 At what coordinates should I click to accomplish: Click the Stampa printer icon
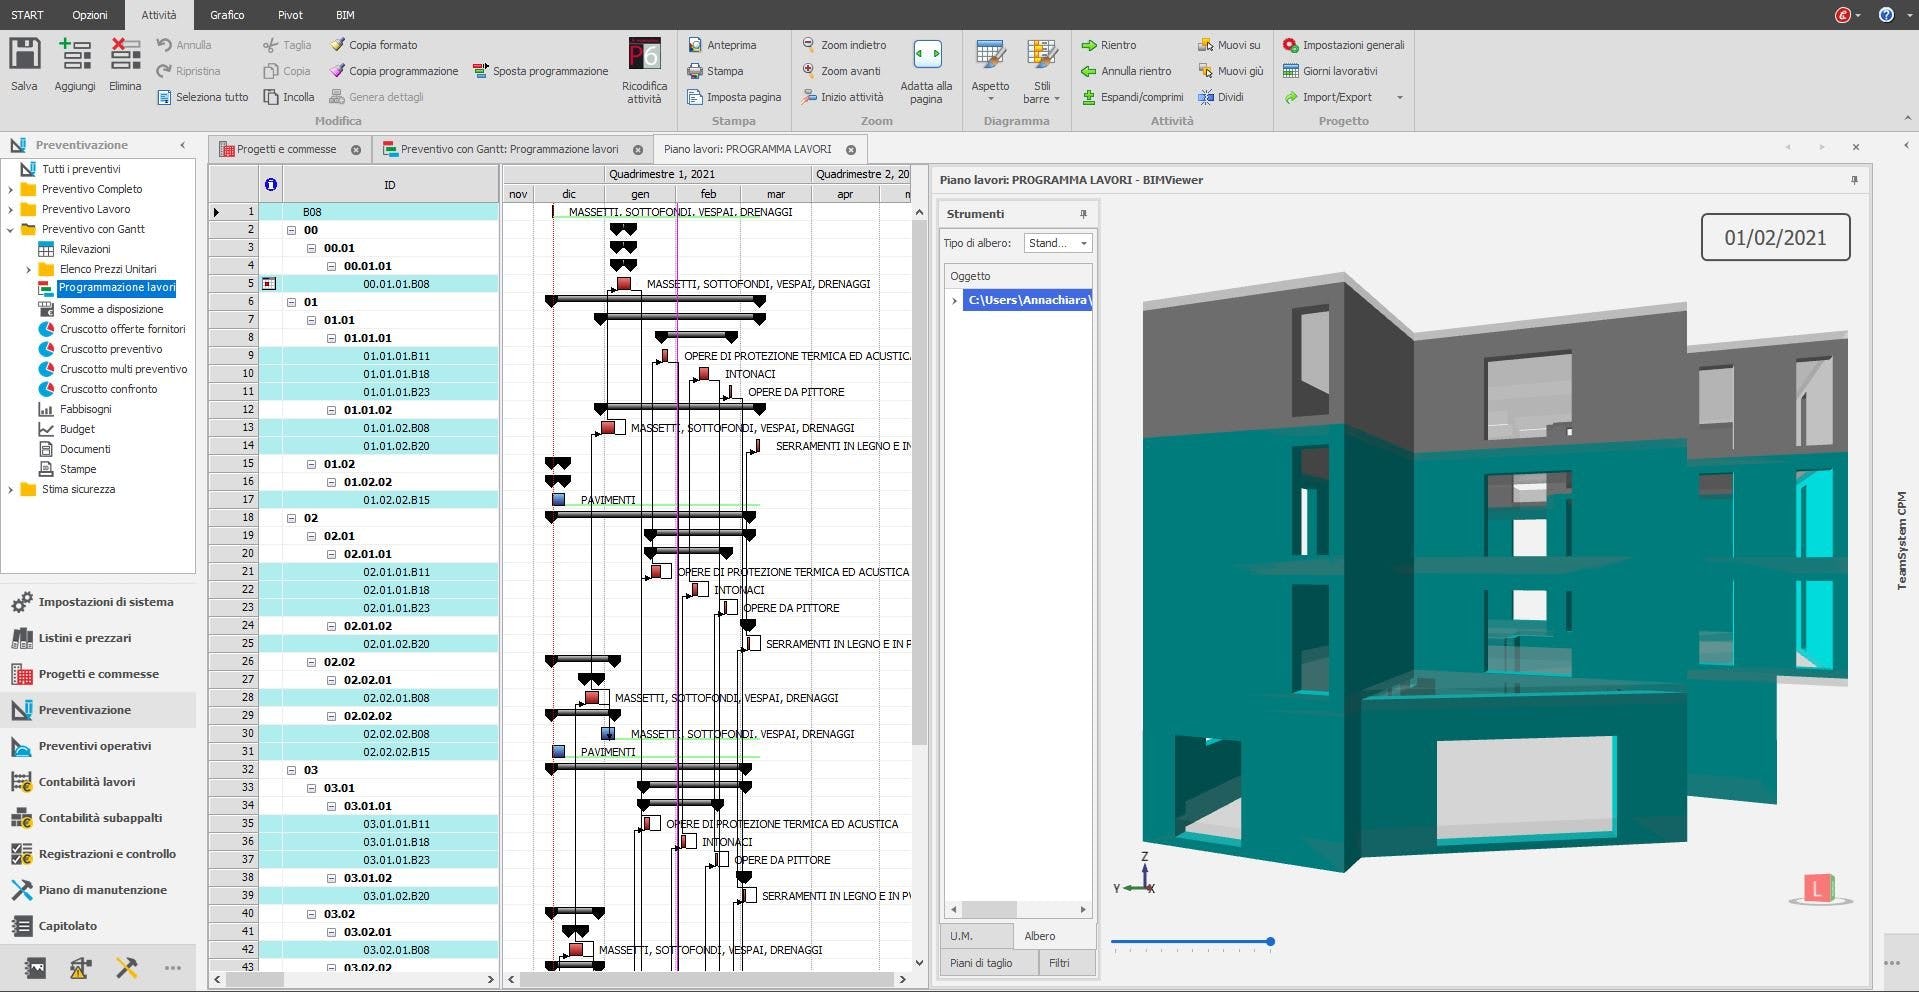[695, 71]
